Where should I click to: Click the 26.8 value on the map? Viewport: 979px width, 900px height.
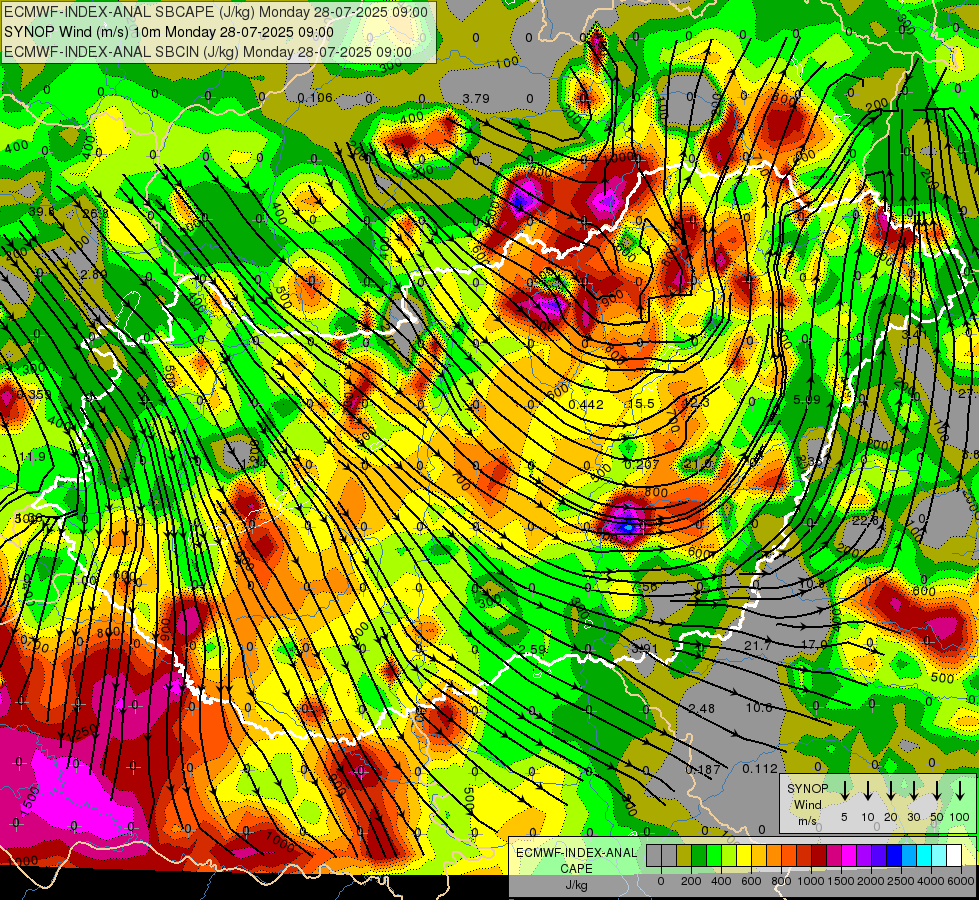coord(96,214)
